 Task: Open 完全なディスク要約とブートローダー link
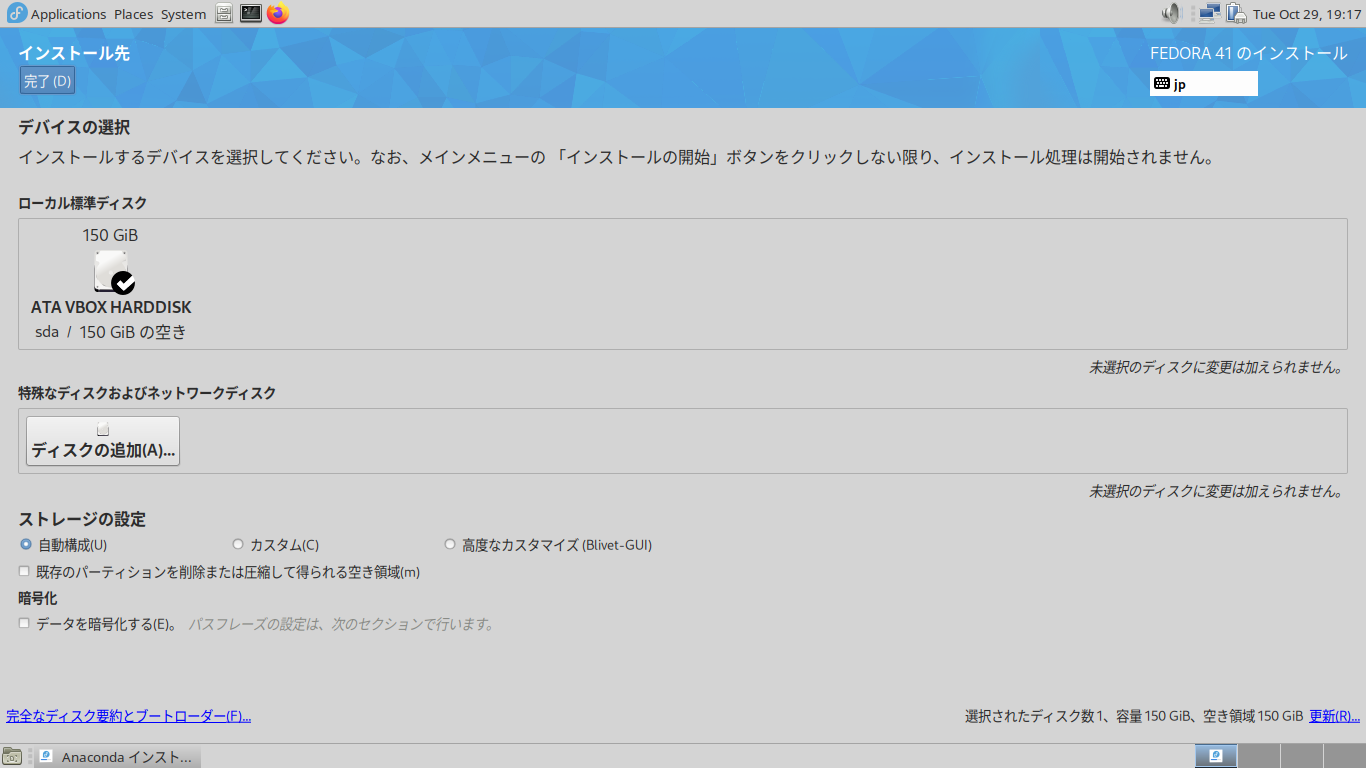(129, 716)
